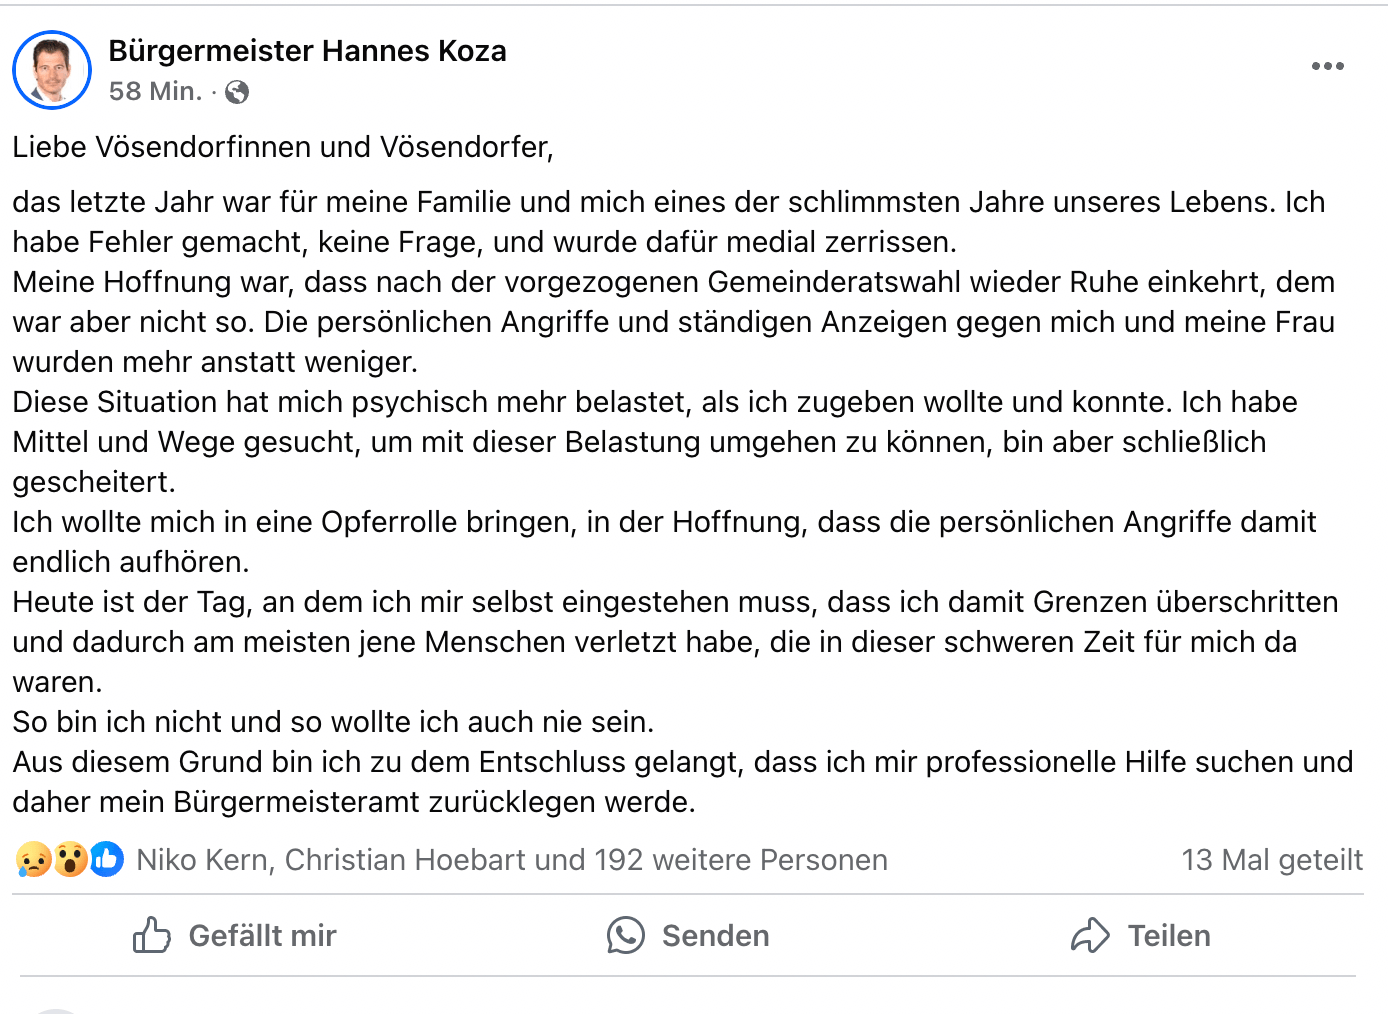Click the greeting line 'Liebe Vösendorfinnen und Vösendorfer'
Image resolution: width=1388 pixels, height=1014 pixels.
(x=282, y=148)
